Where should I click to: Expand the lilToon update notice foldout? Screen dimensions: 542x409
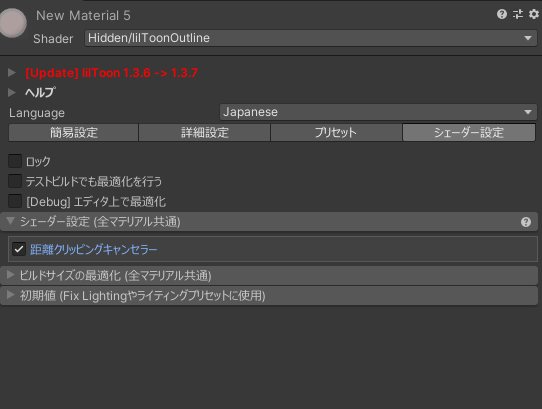[x=12, y=73]
